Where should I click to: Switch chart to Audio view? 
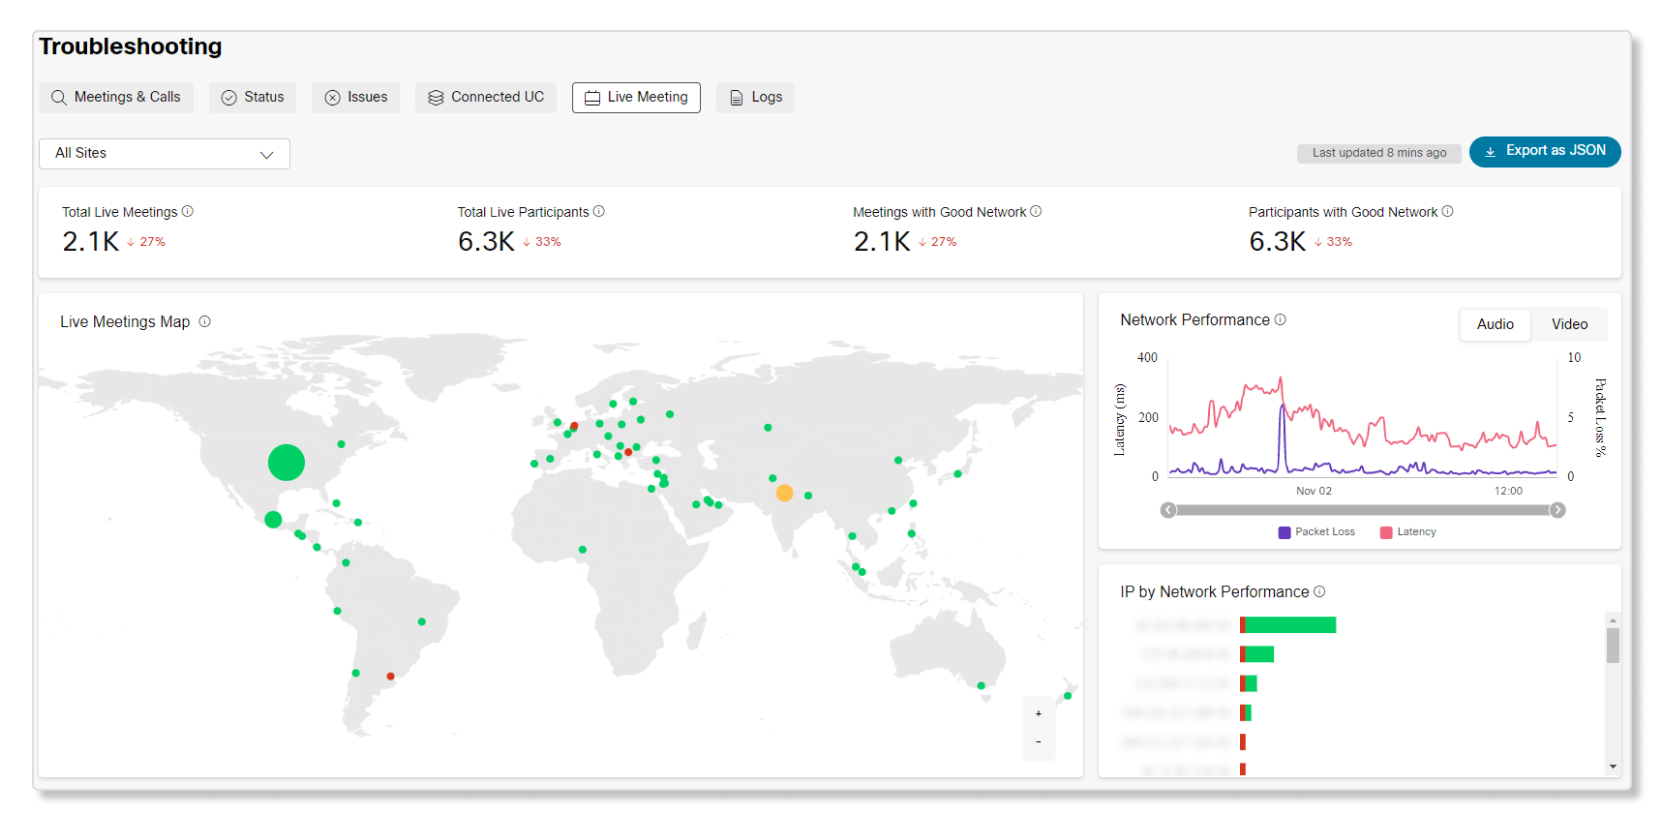click(1494, 324)
